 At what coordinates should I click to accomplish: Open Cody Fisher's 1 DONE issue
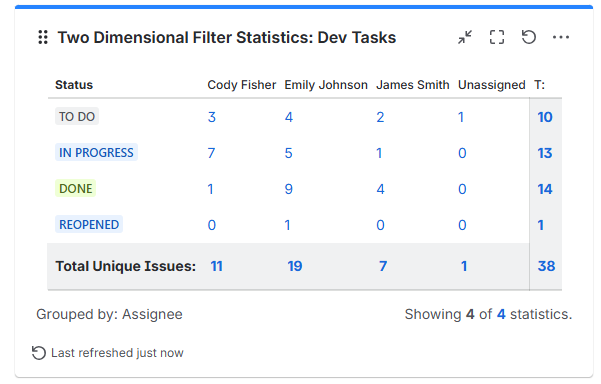[210, 189]
